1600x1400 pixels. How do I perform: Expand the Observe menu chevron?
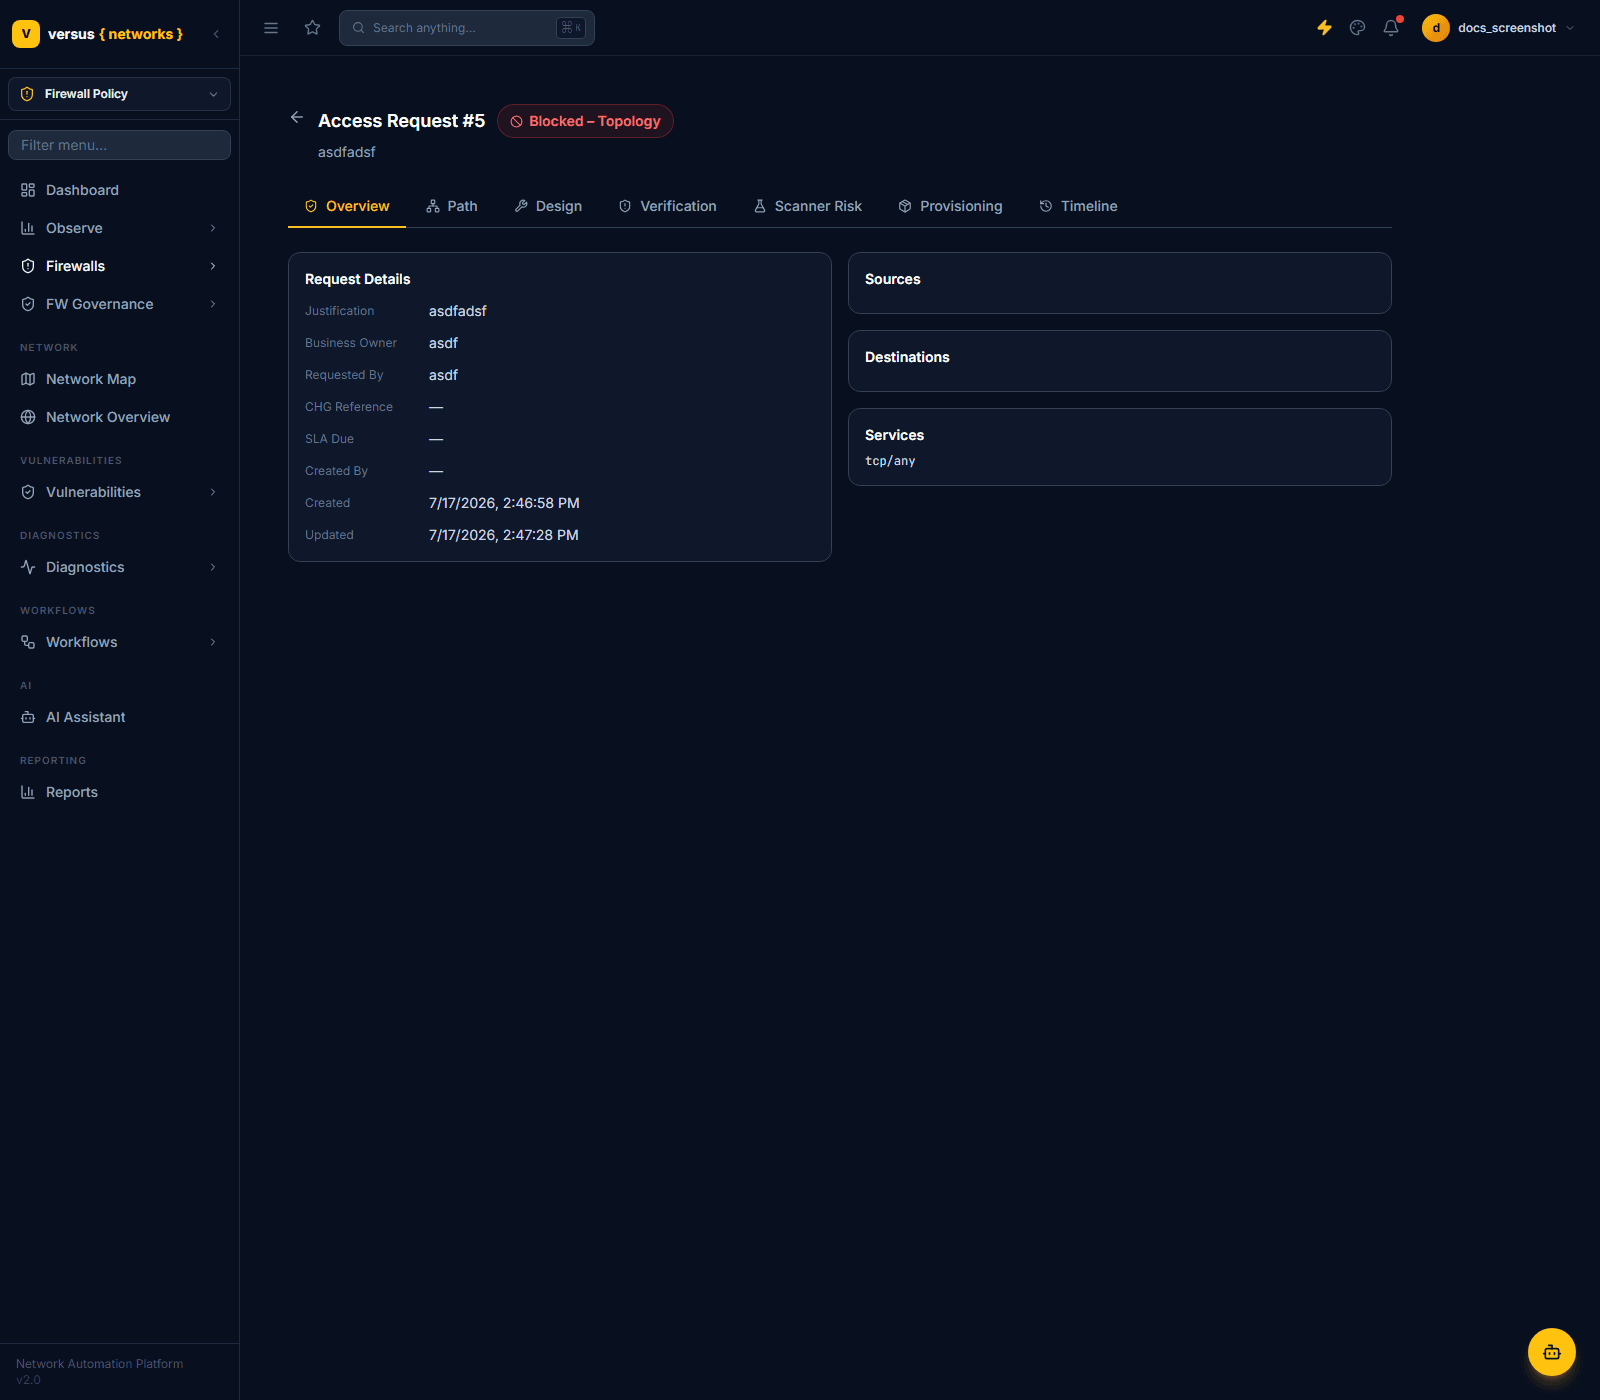point(213,228)
